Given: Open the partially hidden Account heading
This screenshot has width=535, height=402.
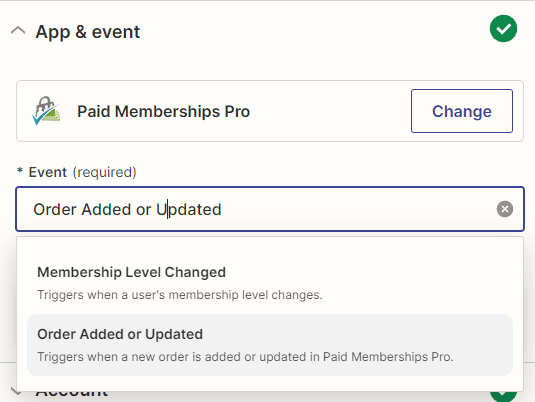Looking at the screenshot, I should pyautogui.click(x=72, y=394).
